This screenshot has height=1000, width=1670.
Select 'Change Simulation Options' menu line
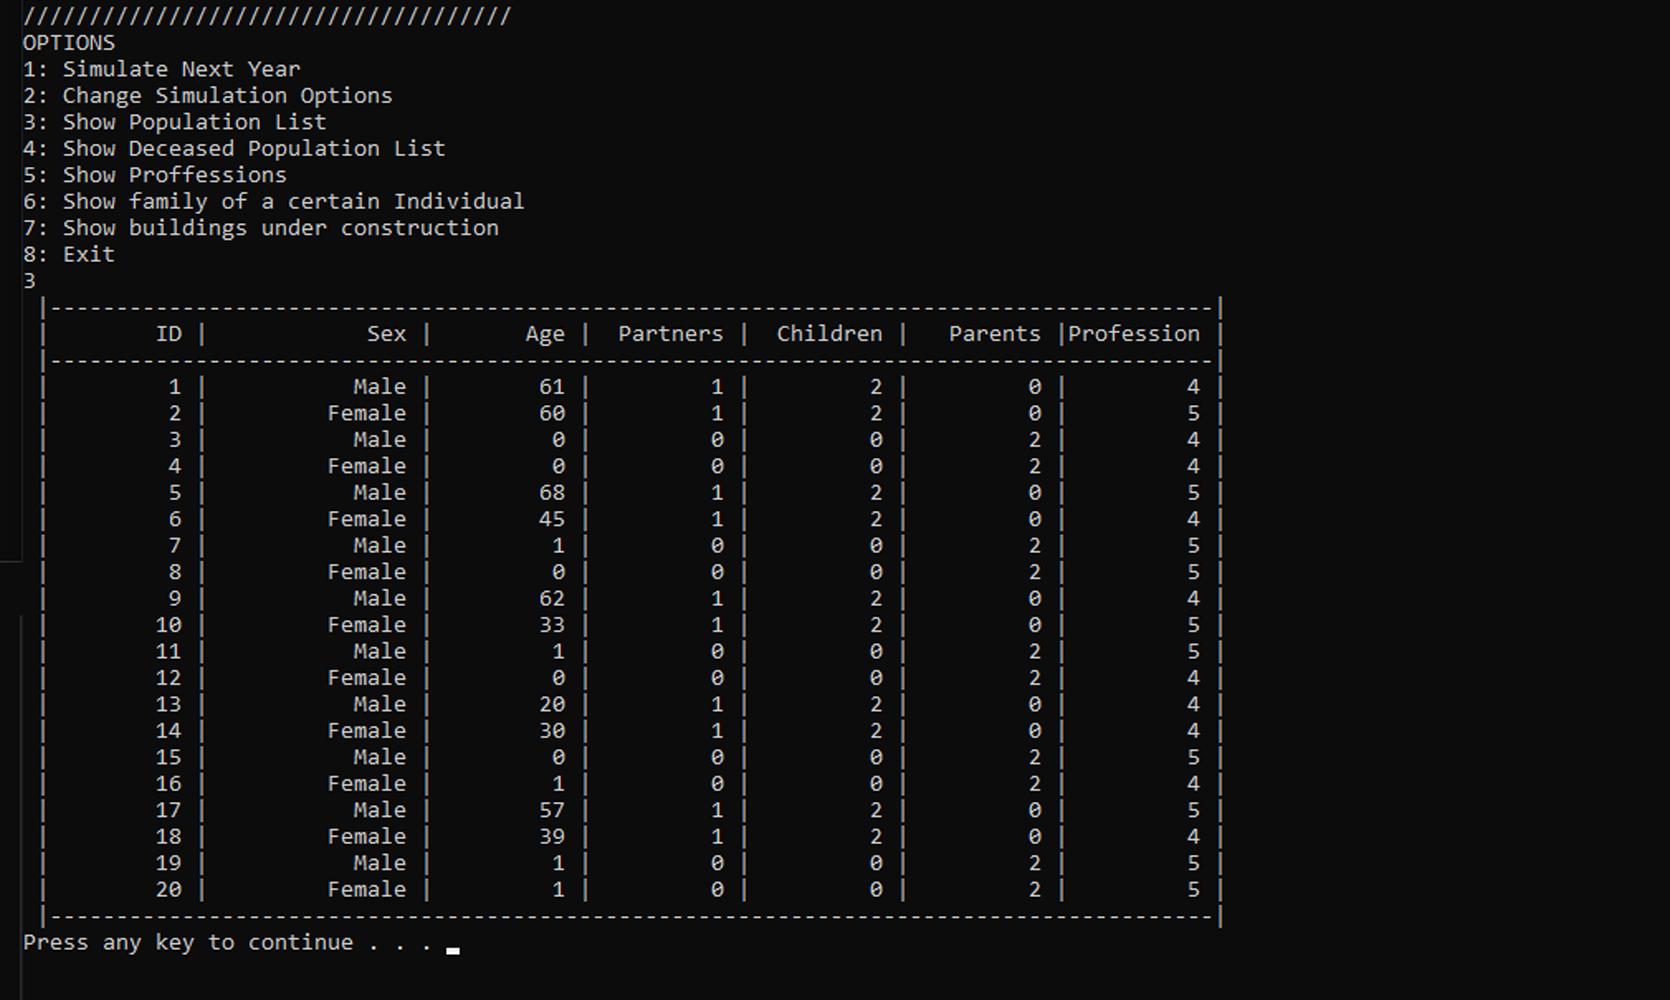[x=207, y=96]
